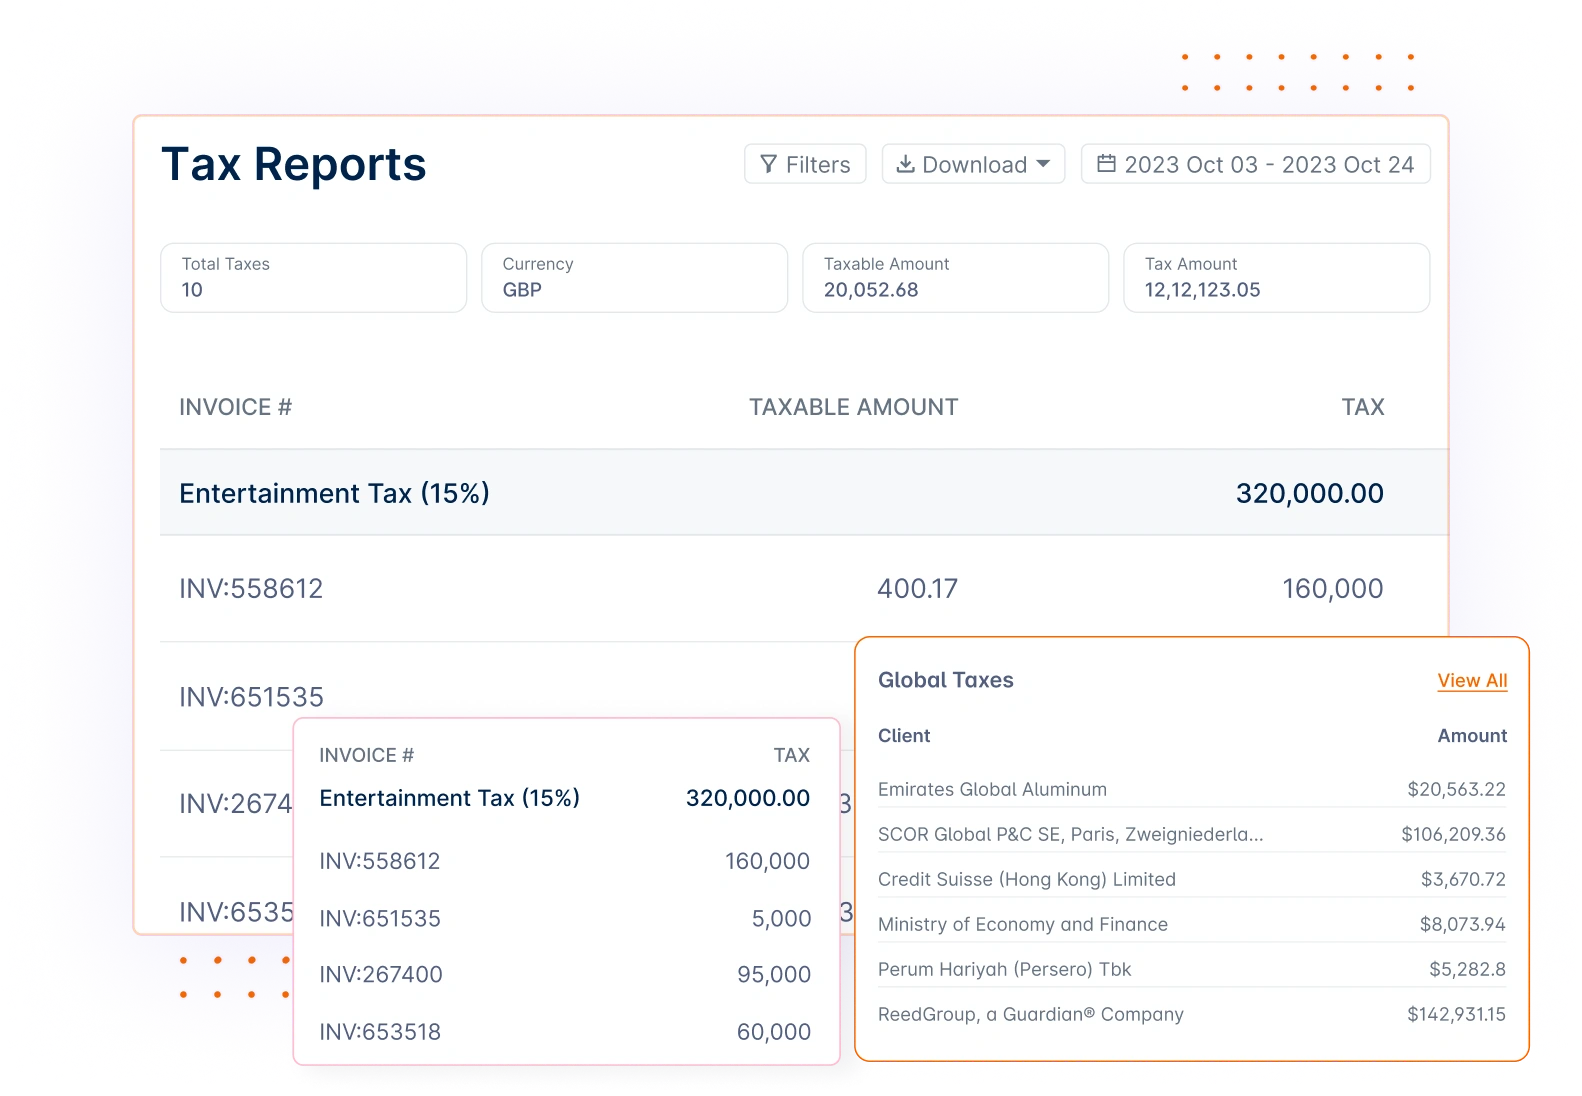Click the amount $106,209.36
This screenshot has width=1582, height=1096.
[1453, 834]
